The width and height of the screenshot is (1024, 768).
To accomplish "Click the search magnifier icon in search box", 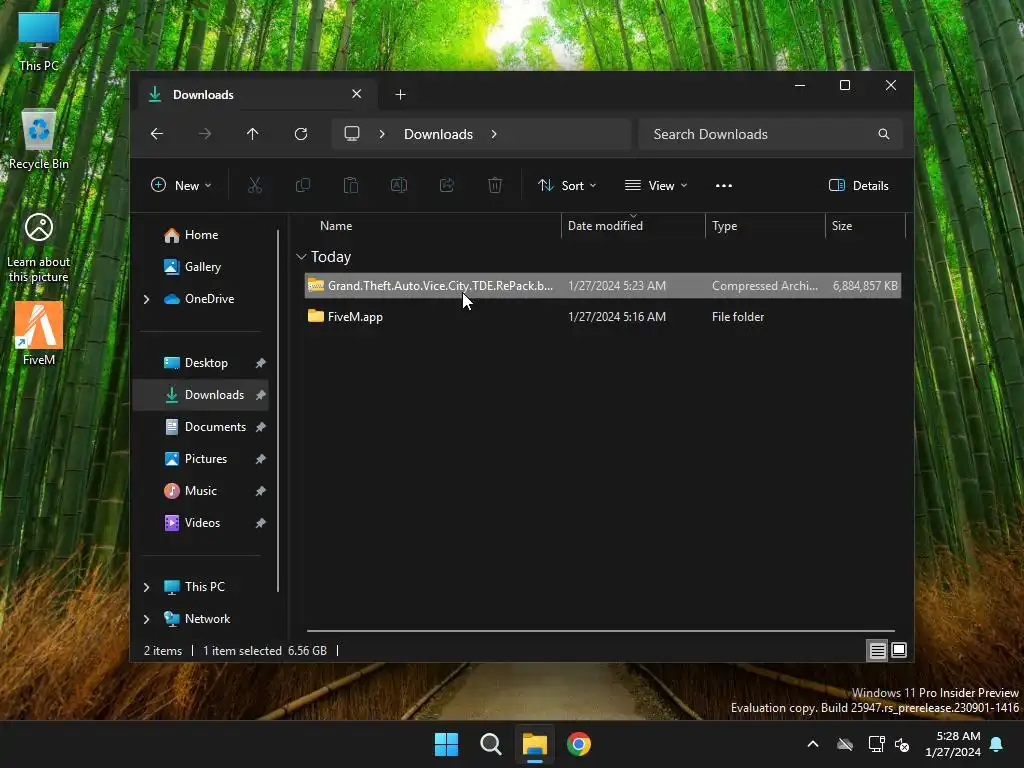I will (x=884, y=134).
